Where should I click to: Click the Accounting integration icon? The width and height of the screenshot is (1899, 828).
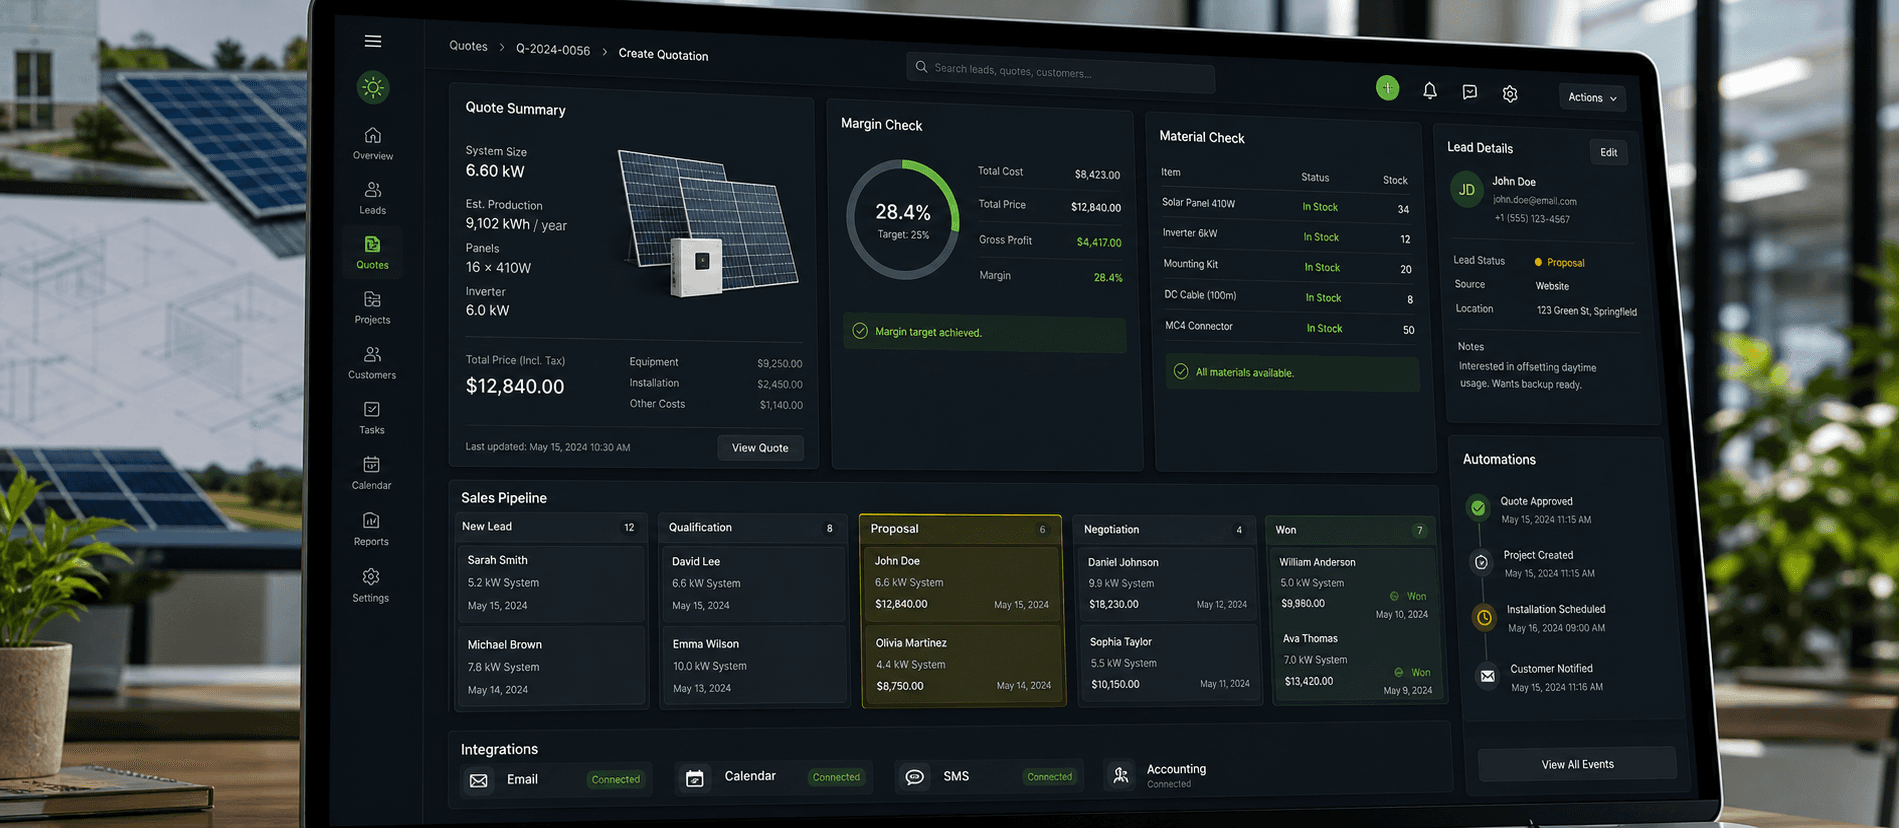tap(1121, 775)
